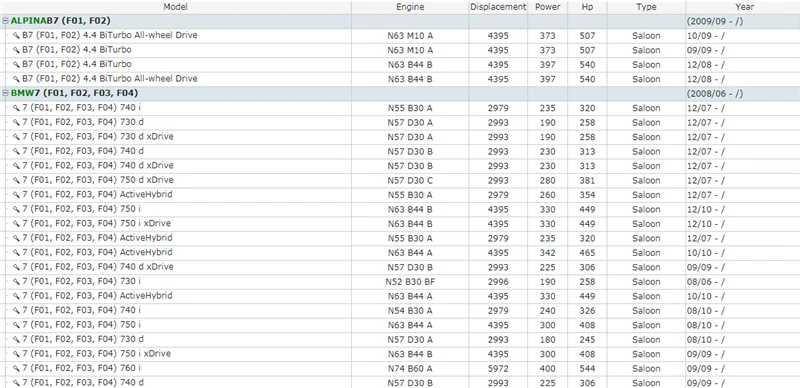Select the 730 d xDrive model text
Screen dimensions: 800x388
(x=98, y=137)
